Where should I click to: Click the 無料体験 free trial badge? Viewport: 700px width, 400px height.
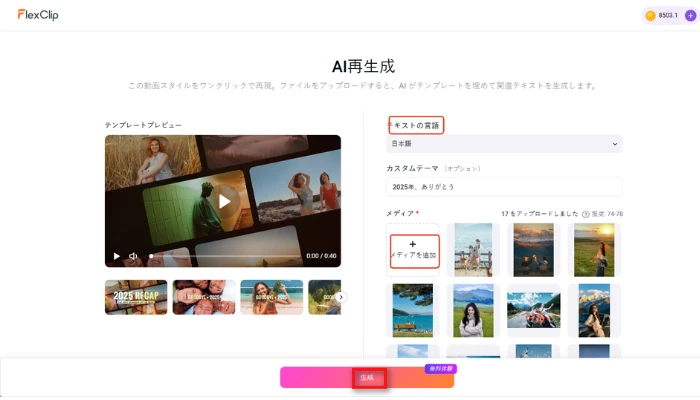[x=441, y=369]
